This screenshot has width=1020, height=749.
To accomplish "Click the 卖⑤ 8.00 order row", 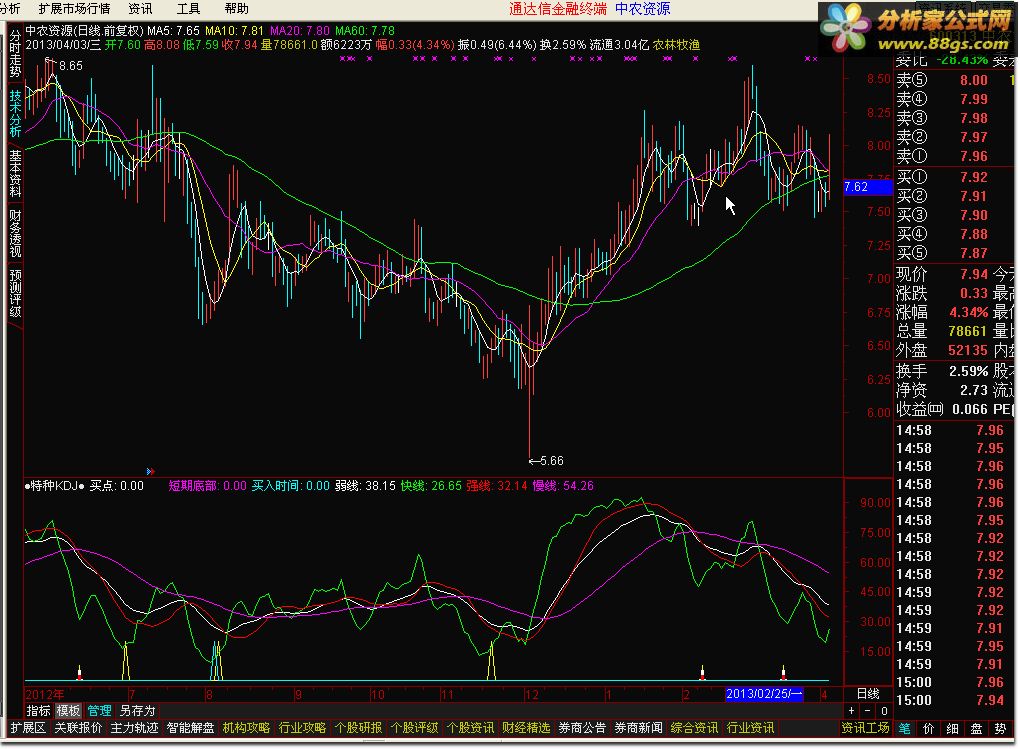I will click(942, 80).
